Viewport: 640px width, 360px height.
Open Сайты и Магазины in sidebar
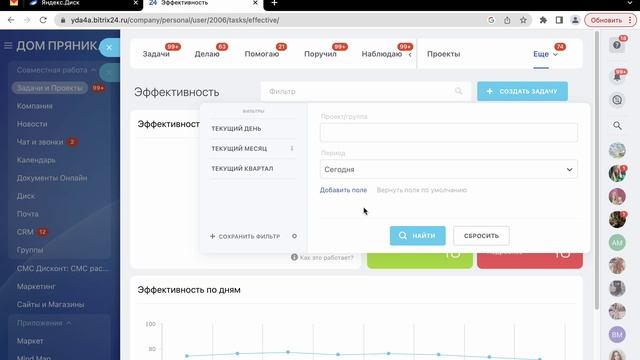pyautogui.click(x=50, y=304)
